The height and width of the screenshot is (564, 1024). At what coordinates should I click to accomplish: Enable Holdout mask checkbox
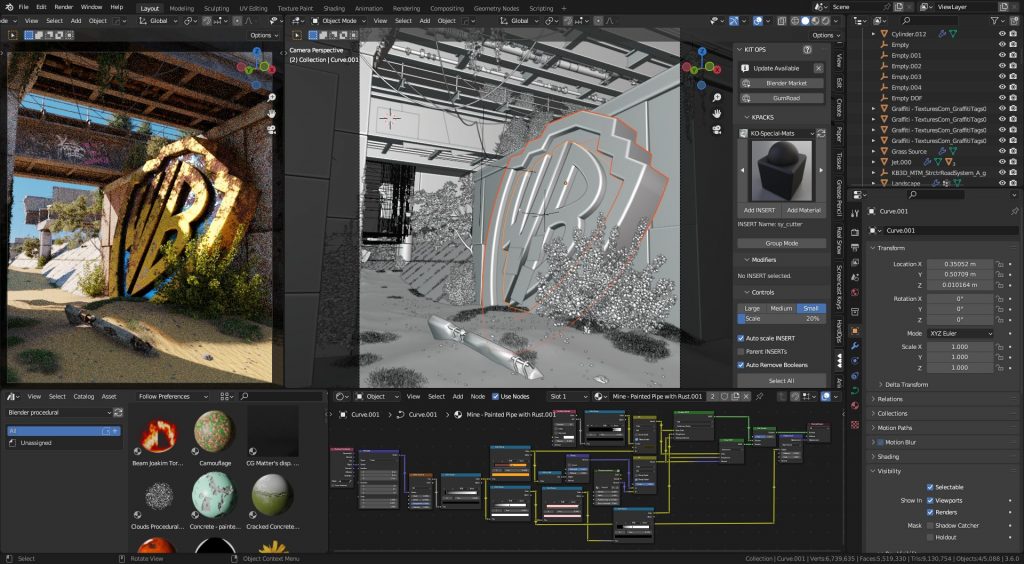(930, 538)
